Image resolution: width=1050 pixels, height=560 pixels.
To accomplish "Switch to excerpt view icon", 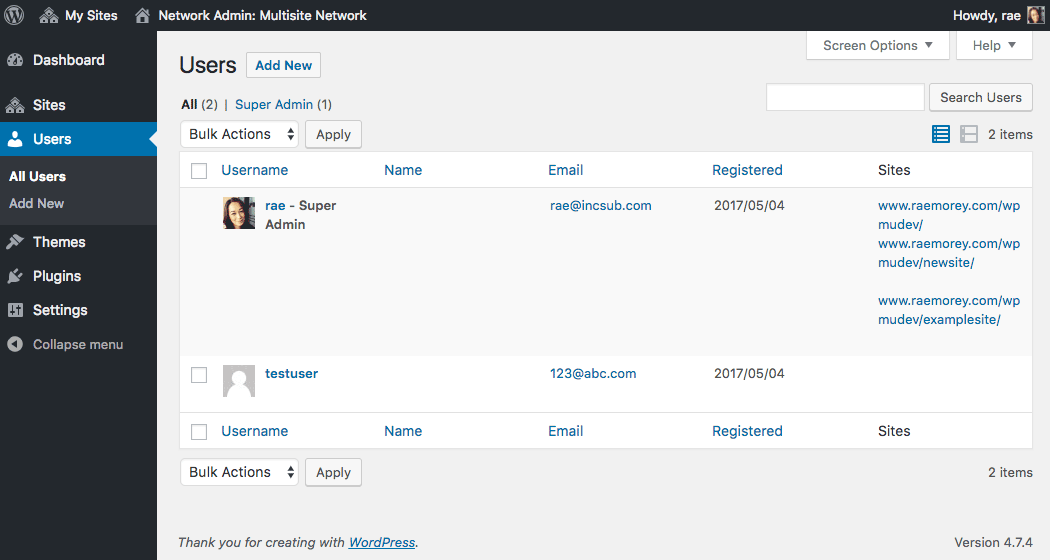I will click(x=969, y=134).
